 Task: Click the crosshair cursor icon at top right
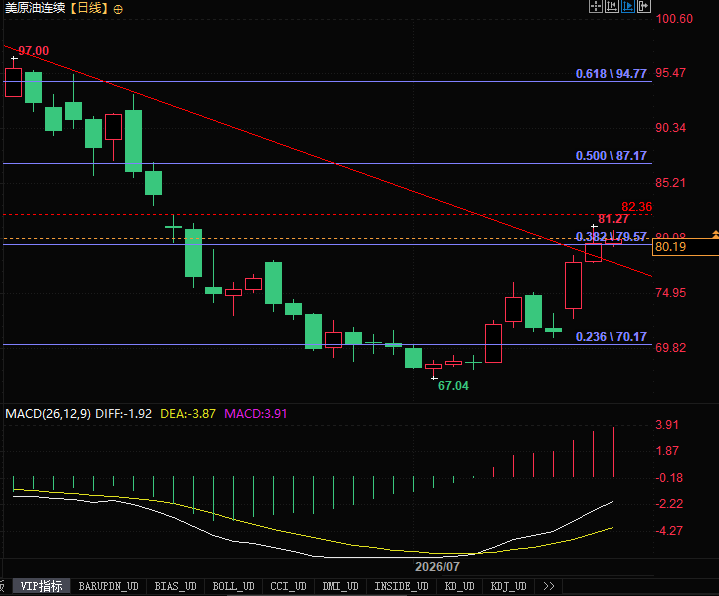(596, 6)
